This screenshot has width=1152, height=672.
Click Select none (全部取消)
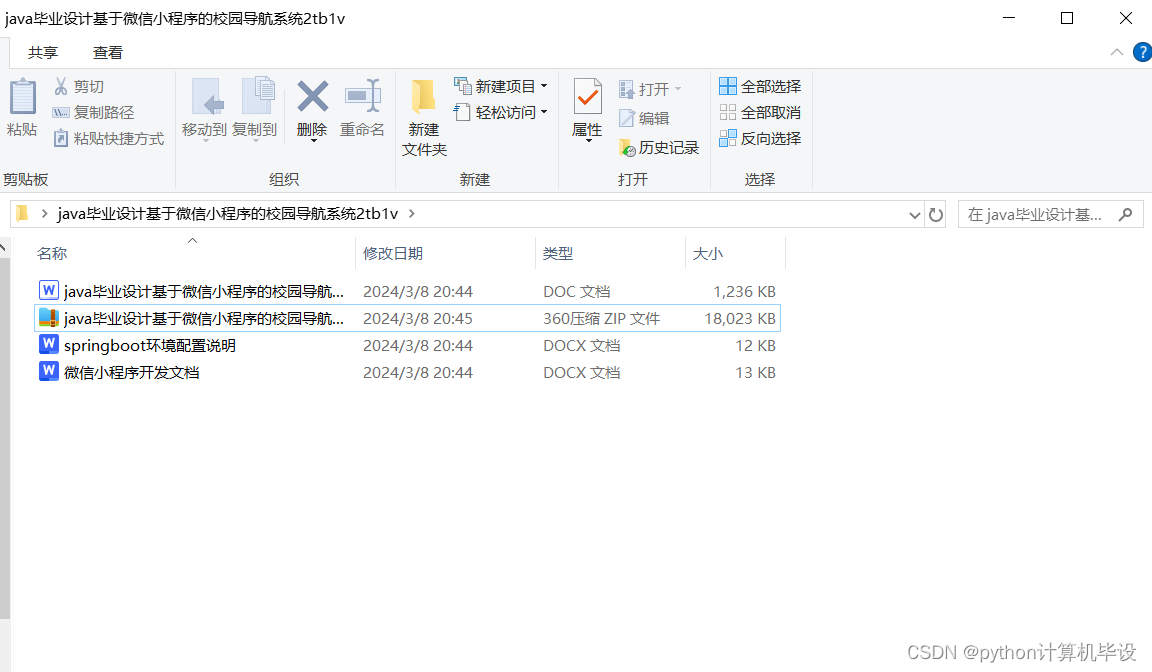pyautogui.click(x=760, y=112)
